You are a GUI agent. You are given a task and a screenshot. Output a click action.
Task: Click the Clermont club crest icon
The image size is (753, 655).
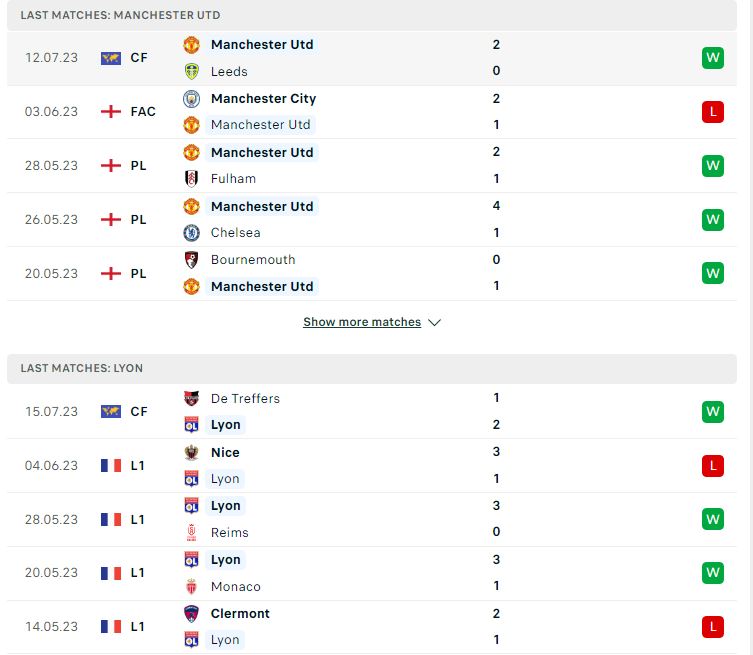[191, 614]
